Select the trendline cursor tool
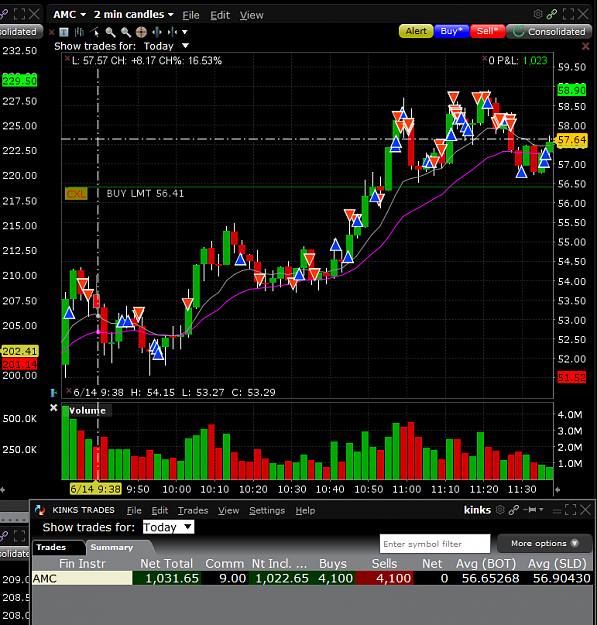The height and width of the screenshot is (625, 597). pos(95,32)
